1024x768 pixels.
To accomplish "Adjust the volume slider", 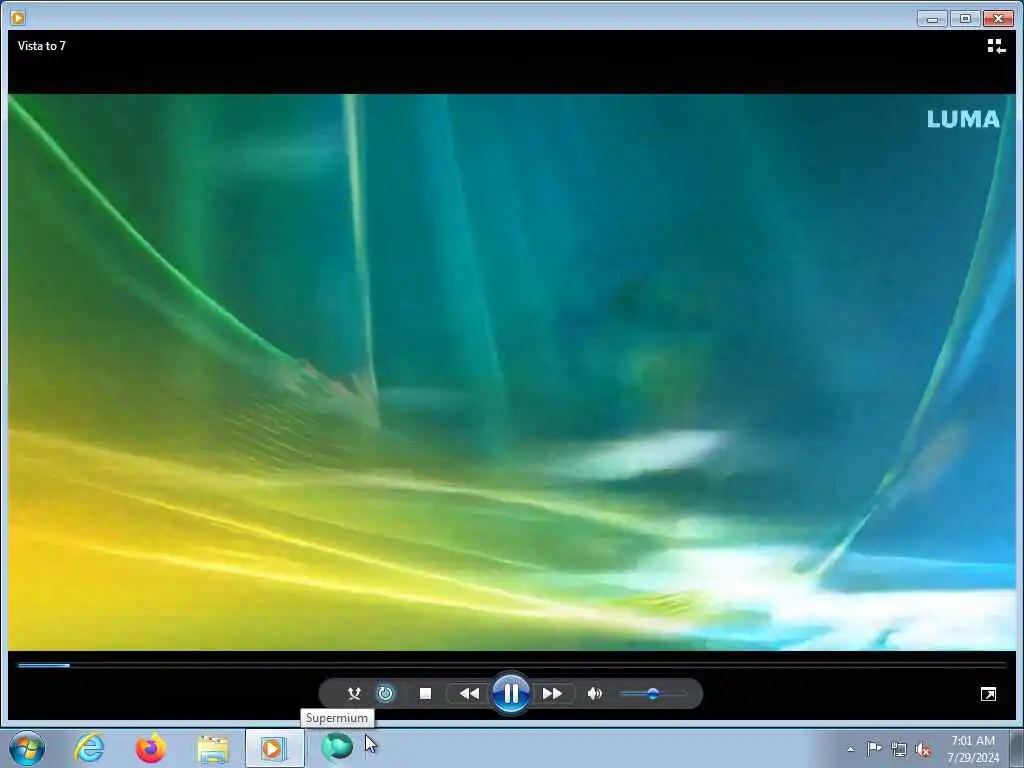I will click(x=653, y=694).
